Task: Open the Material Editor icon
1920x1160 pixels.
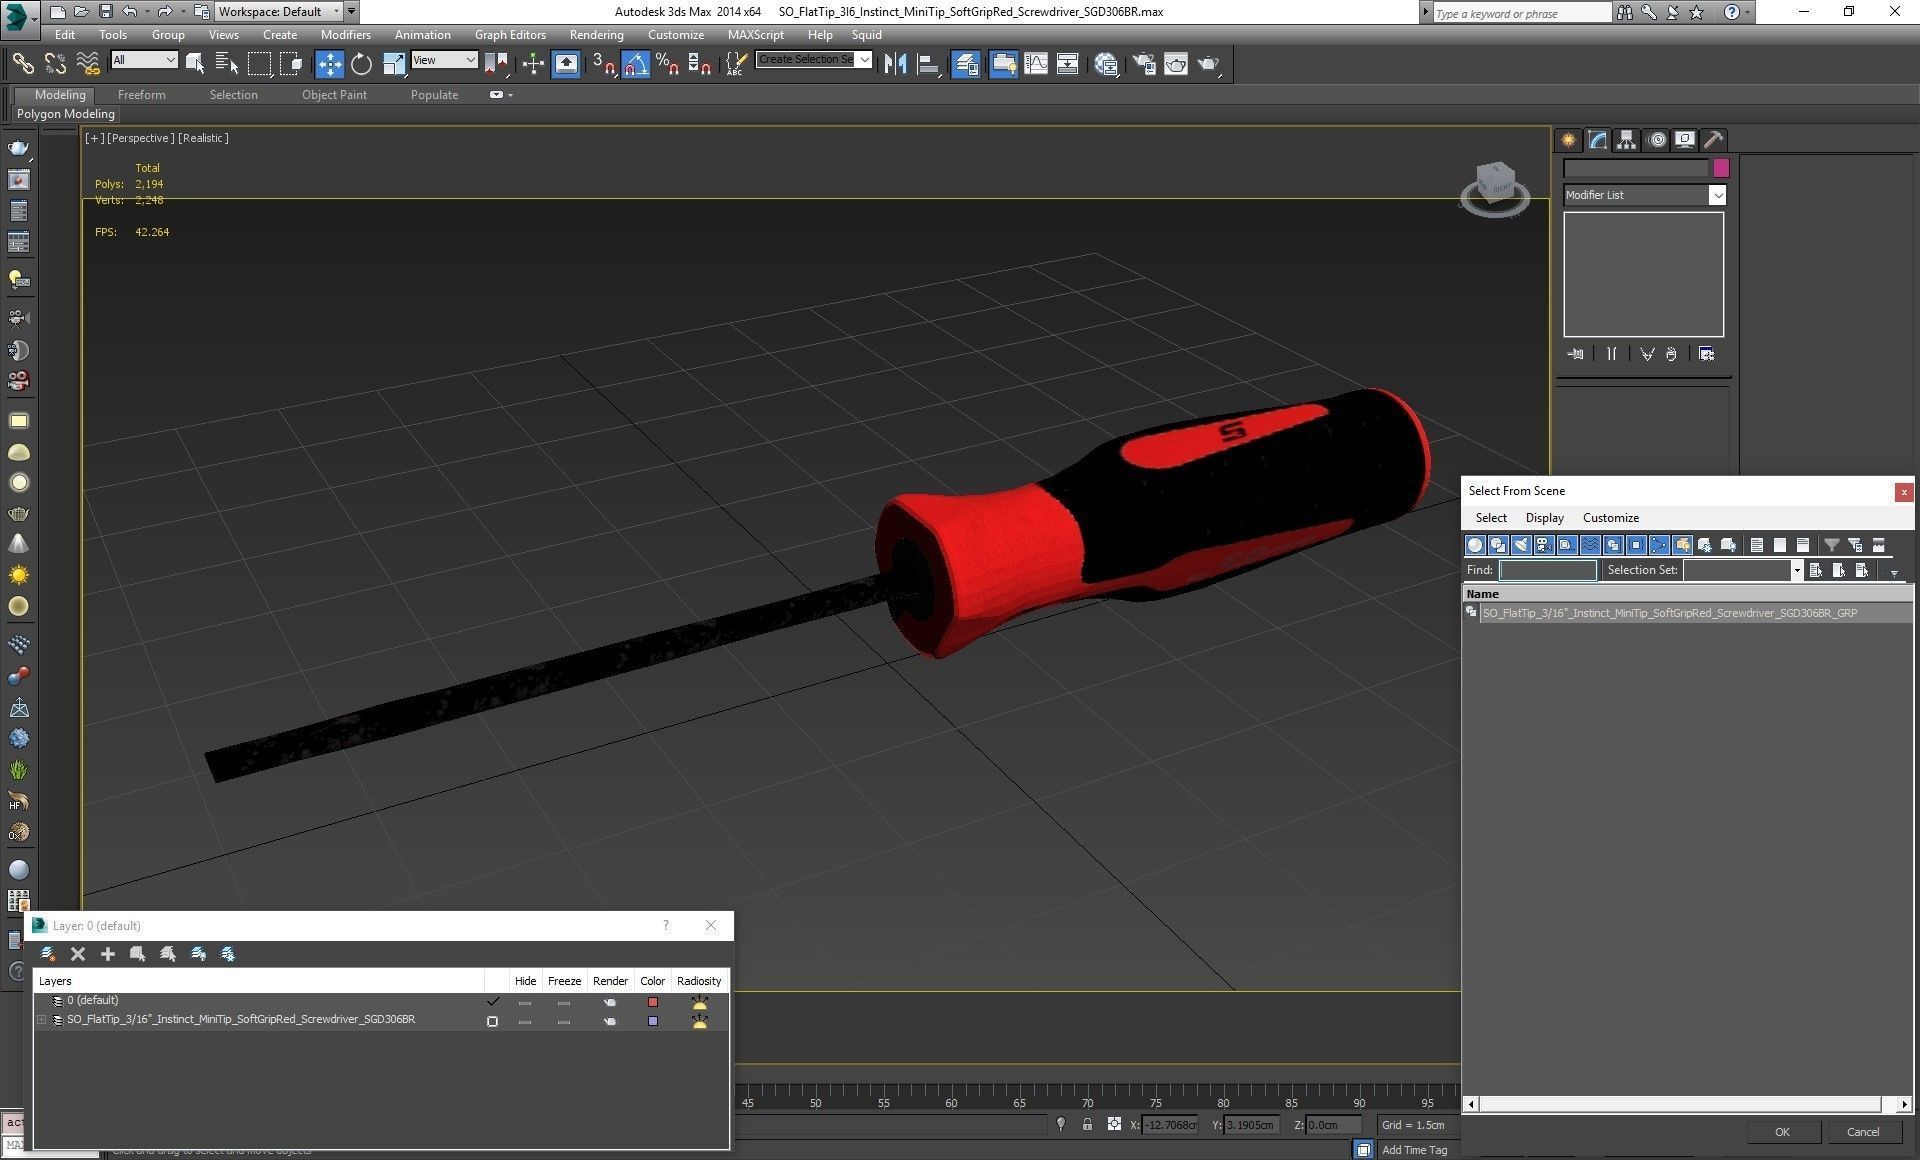Action: [x=1106, y=64]
